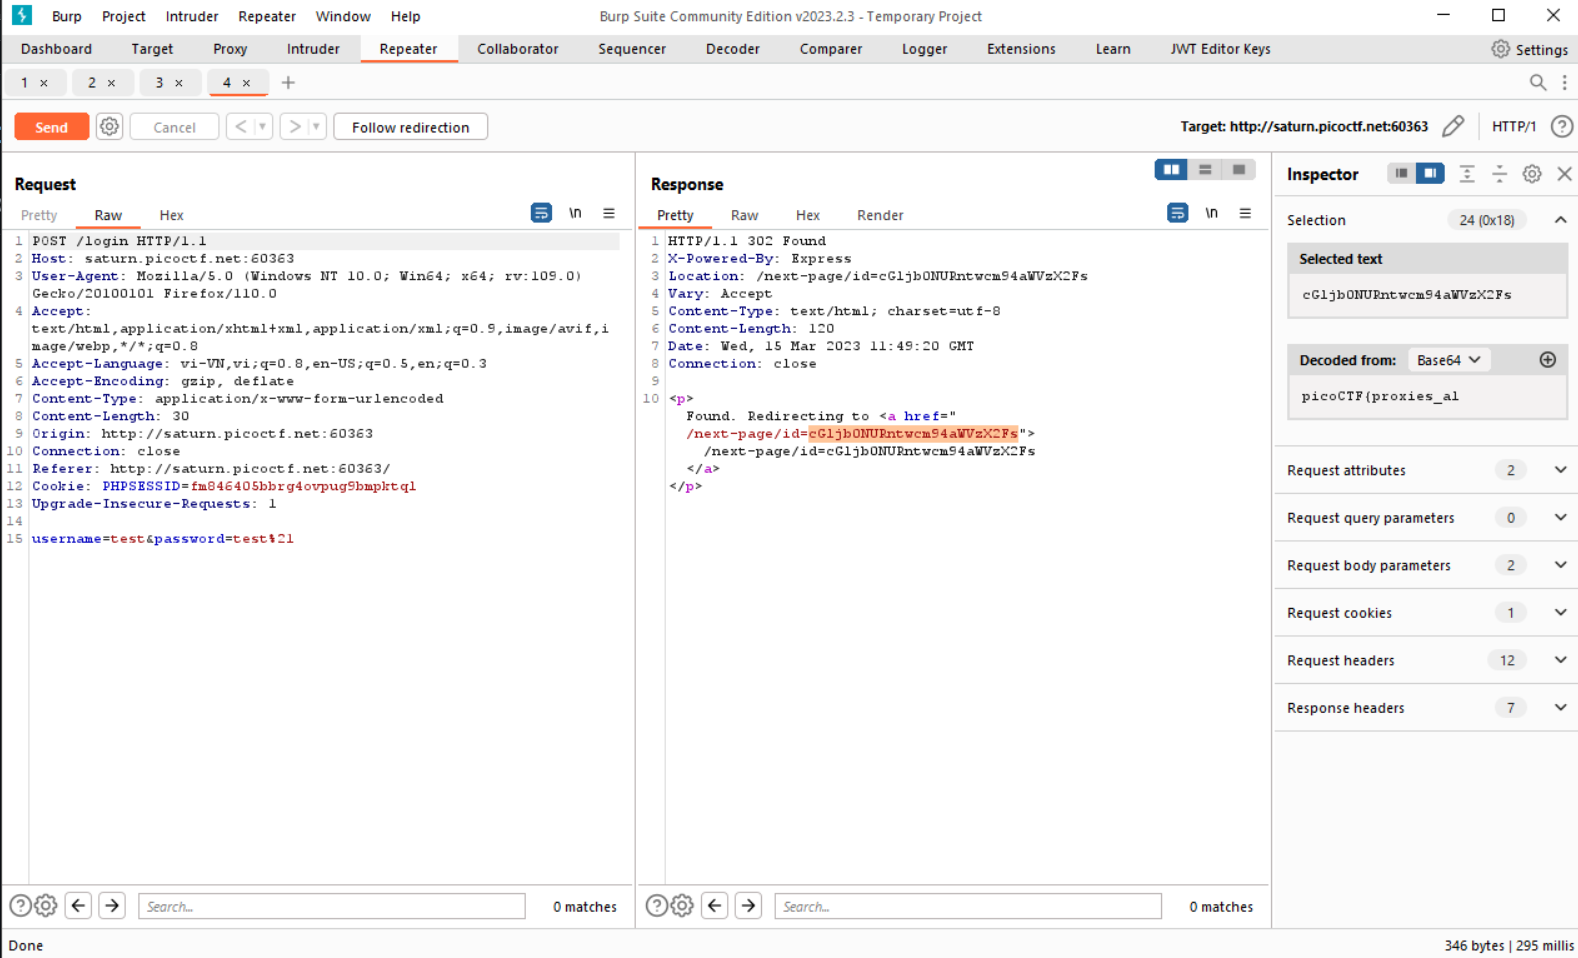Send the request
The image size is (1578, 958).
(51, 127)
